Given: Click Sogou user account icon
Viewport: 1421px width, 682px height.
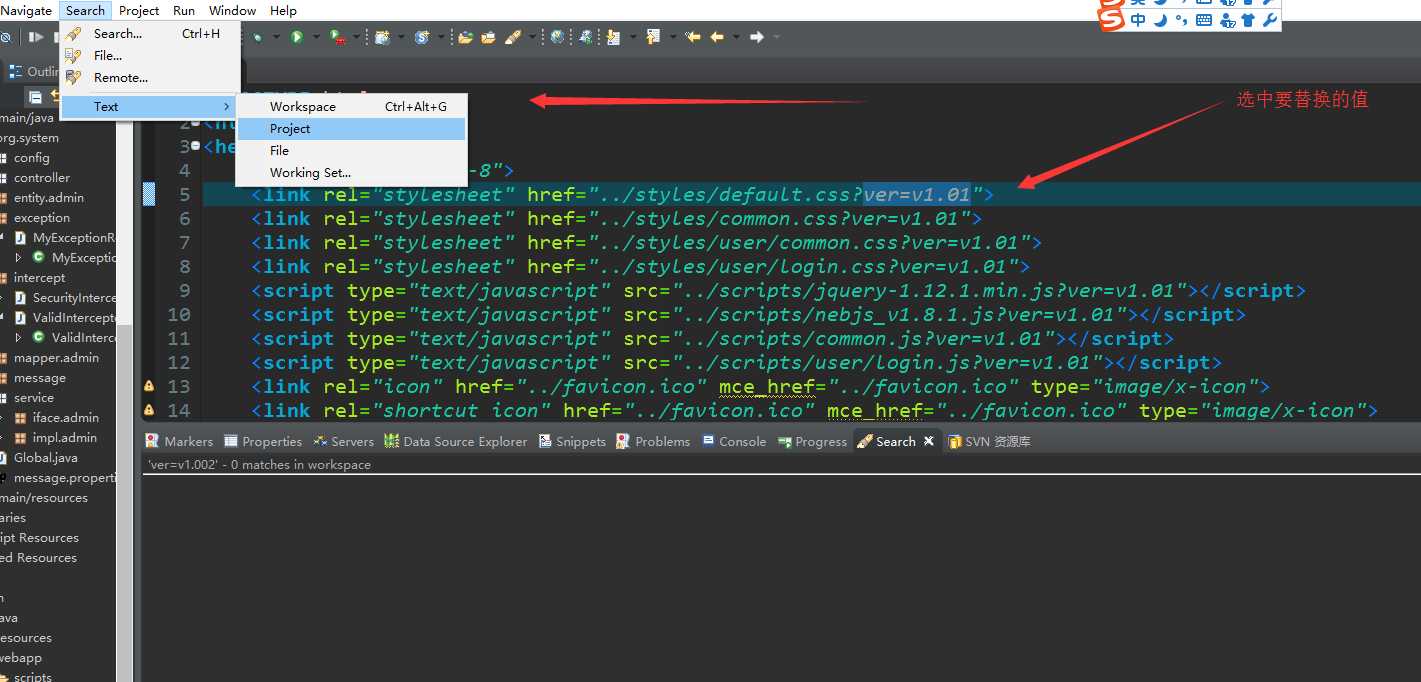Looking at the screenshot, I should [x=1226, y=19].
